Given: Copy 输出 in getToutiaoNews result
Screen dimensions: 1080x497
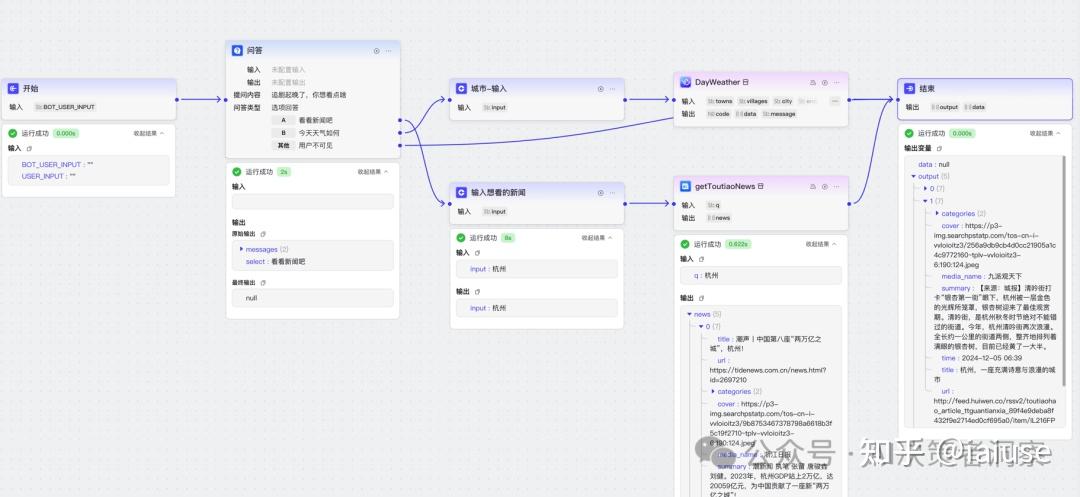Looking at the screenshot, I should pos(701,298).
